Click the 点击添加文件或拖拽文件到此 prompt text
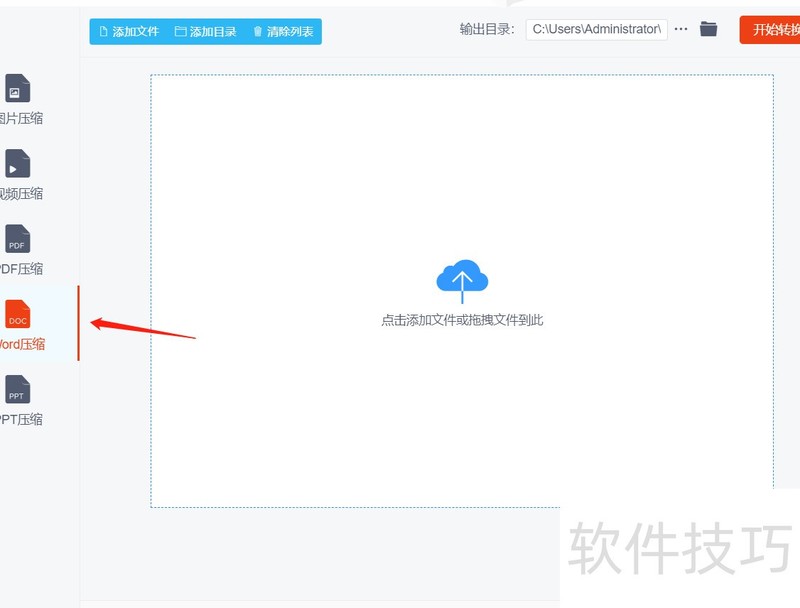This screenshot has width=800, height=608. coord(462,321)
